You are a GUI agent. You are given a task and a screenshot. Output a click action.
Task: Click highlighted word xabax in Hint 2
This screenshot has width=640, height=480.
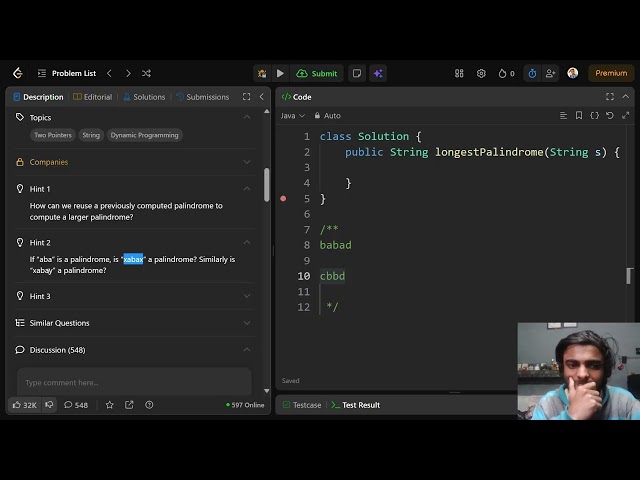(133, 259)
